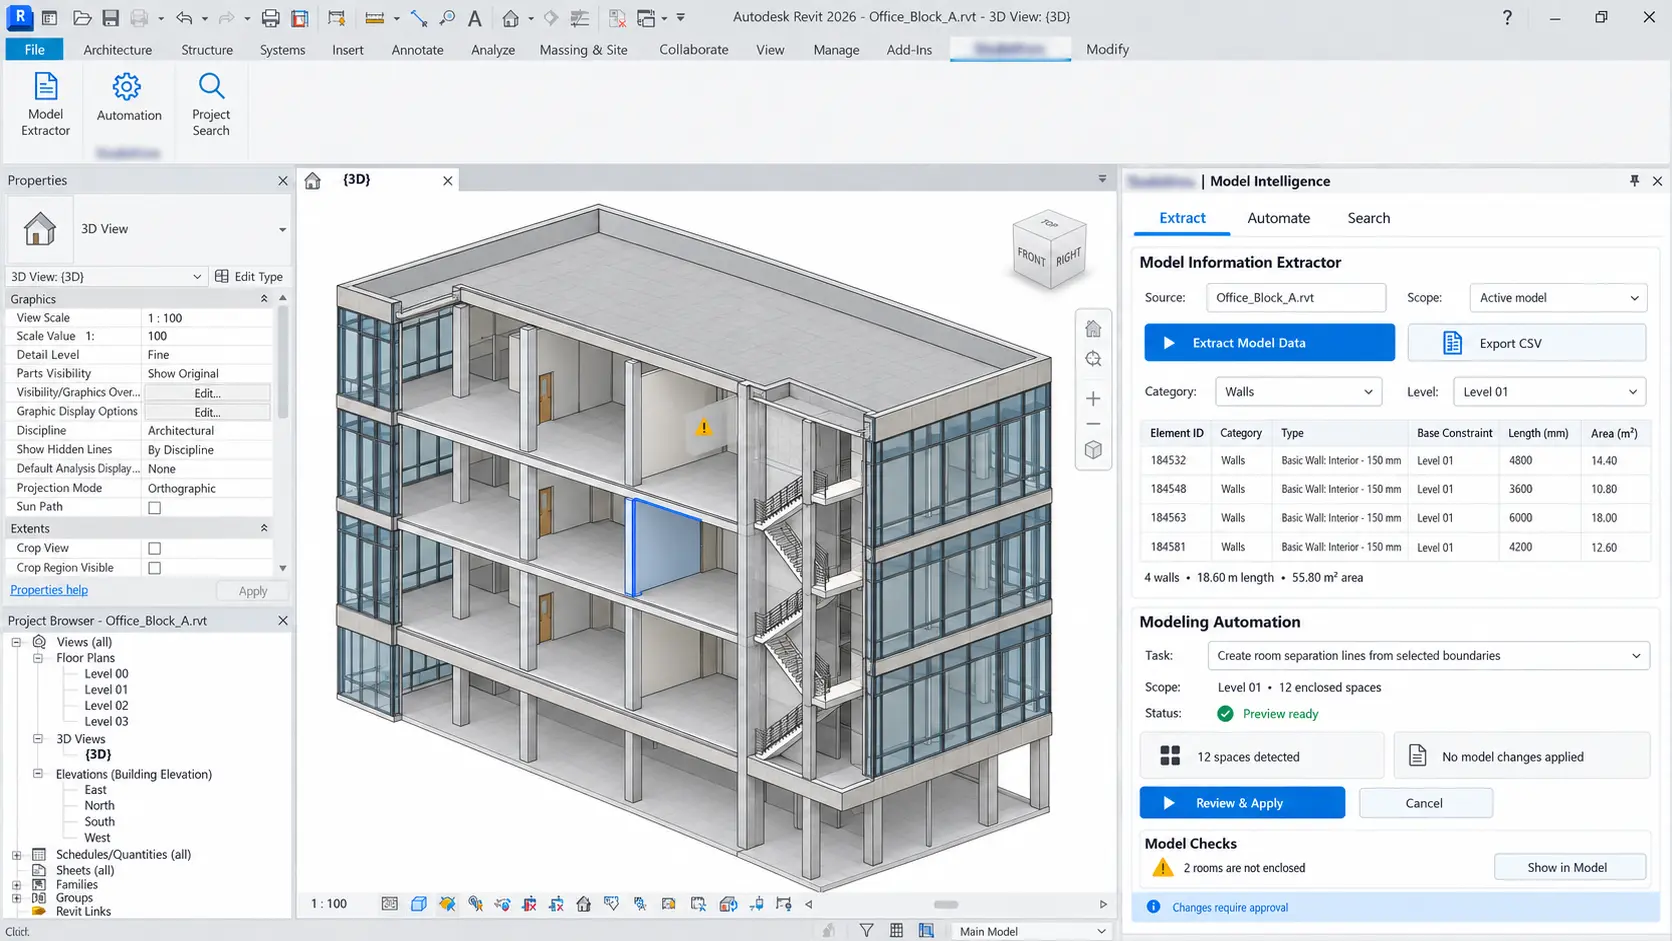Click the Aligned Dimension tool icon
Viewport: 1672px width, 941px height.
[x=419, y=18]
